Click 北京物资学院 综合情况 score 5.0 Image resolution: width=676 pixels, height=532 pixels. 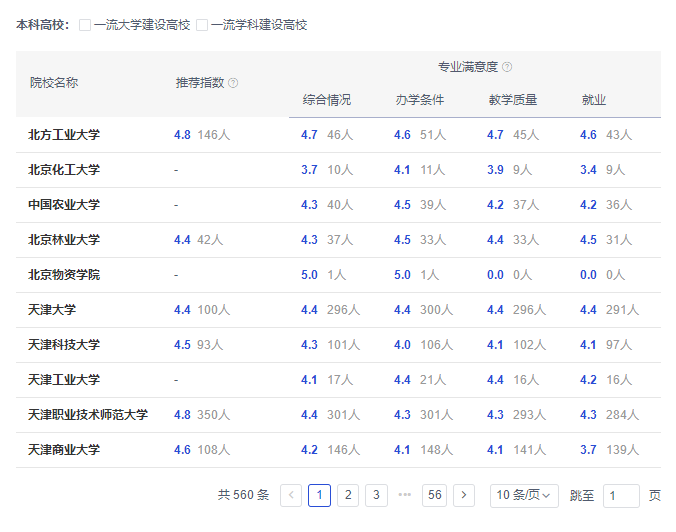tap(309, 275)
